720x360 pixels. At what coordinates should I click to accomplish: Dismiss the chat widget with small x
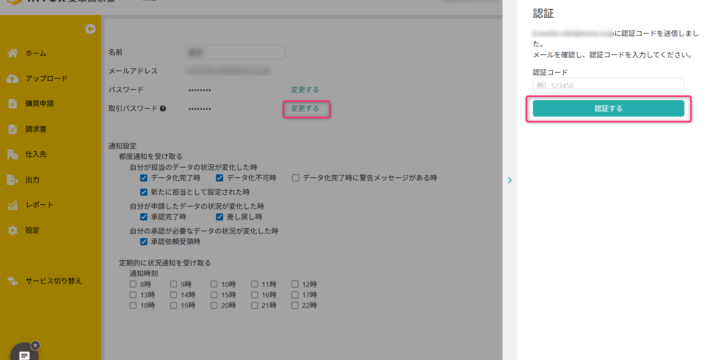(x=35, y=345)
